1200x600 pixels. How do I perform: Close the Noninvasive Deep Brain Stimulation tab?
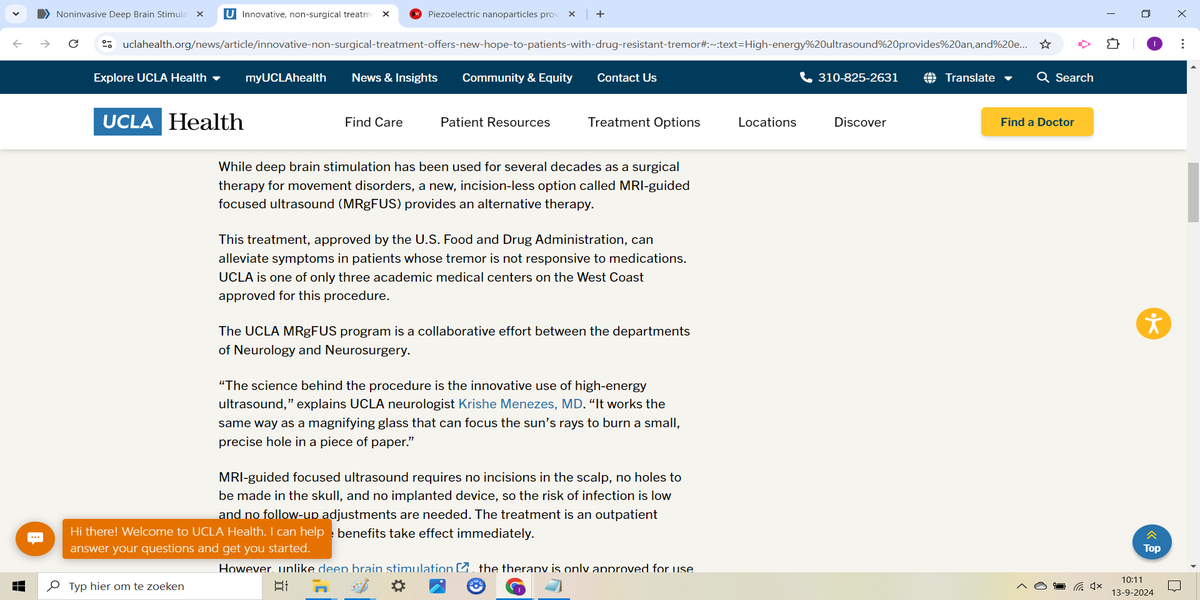click(199, 15)
